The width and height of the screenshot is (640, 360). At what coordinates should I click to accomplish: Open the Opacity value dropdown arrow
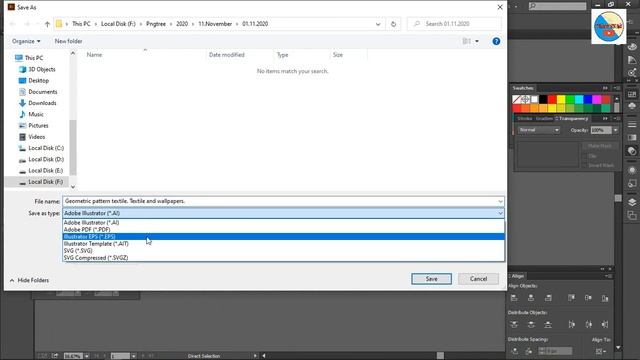616,130
